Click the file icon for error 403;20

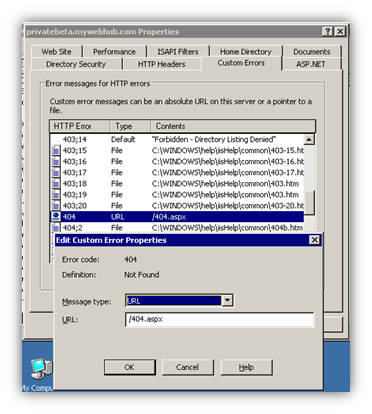[56, 205]
